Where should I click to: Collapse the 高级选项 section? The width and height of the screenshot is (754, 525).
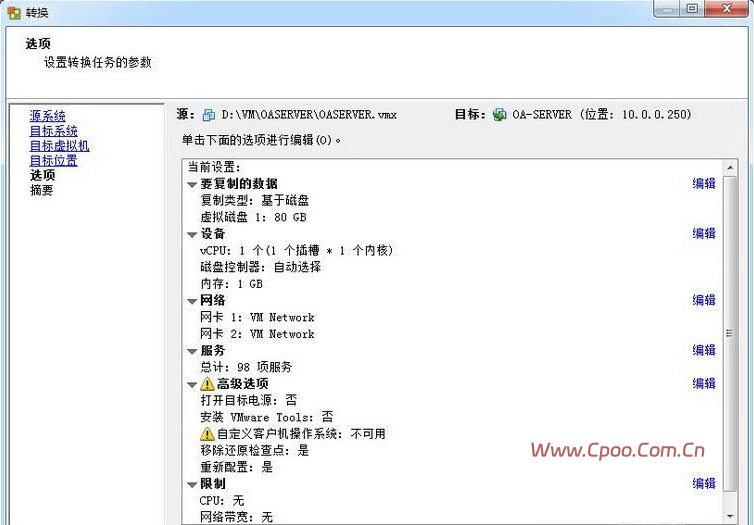tap(192, 385)
